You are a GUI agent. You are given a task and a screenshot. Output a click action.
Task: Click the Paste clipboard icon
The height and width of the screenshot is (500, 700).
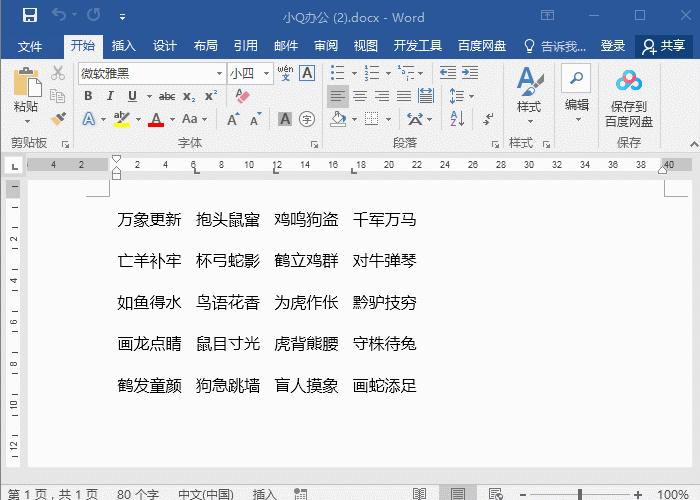[26, 83]
